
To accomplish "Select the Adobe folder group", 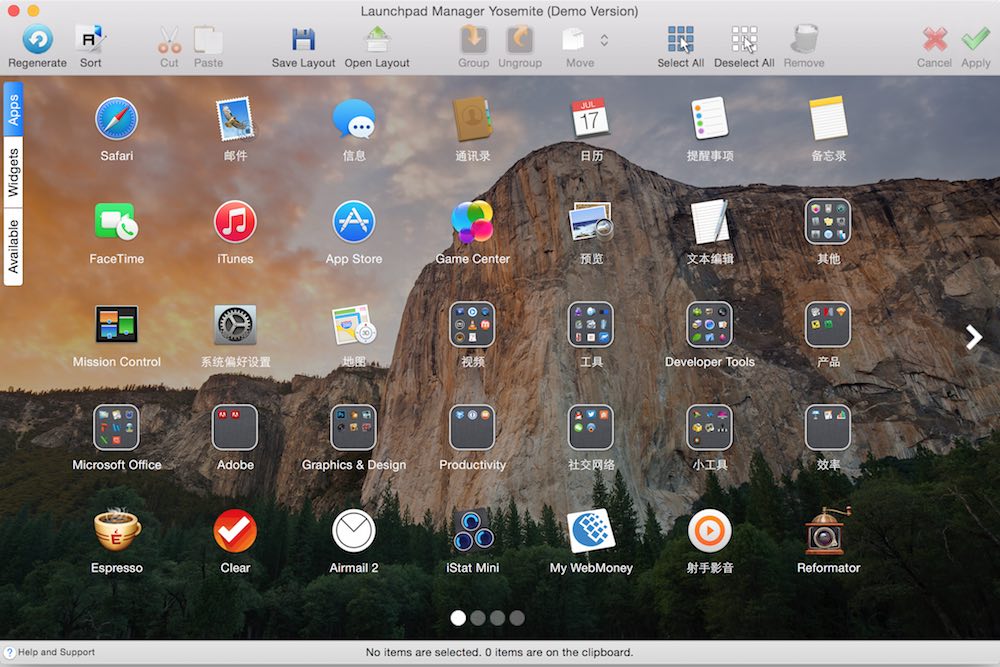I will coord(235,427).
